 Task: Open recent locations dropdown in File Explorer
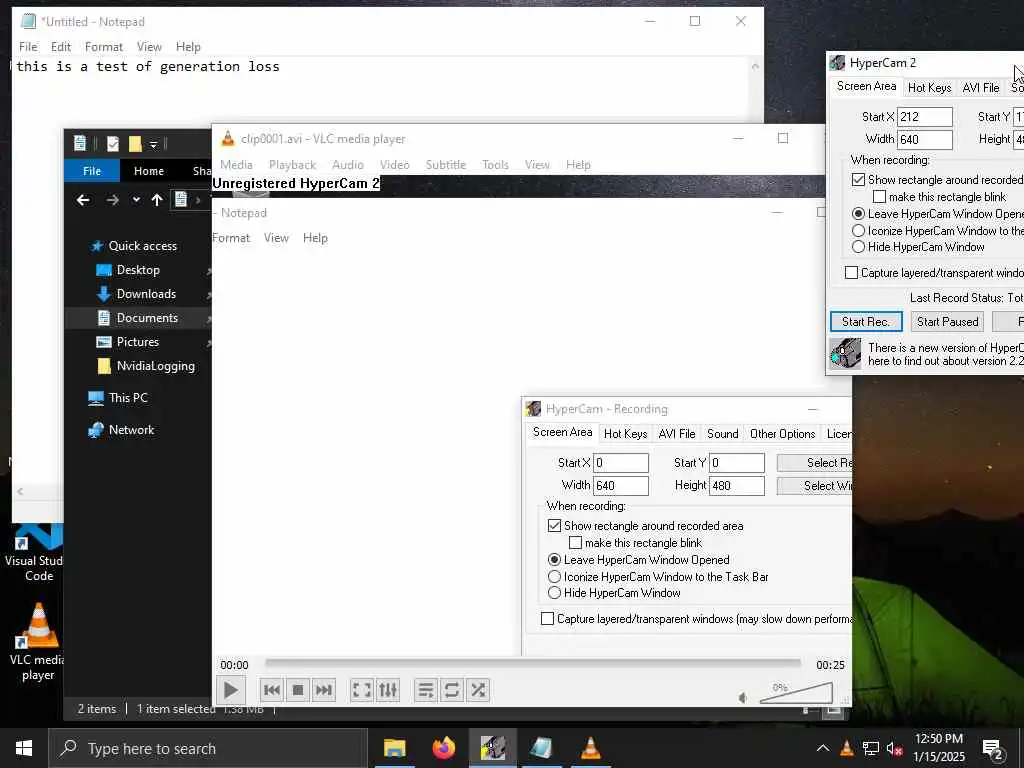tap(136, 200)
